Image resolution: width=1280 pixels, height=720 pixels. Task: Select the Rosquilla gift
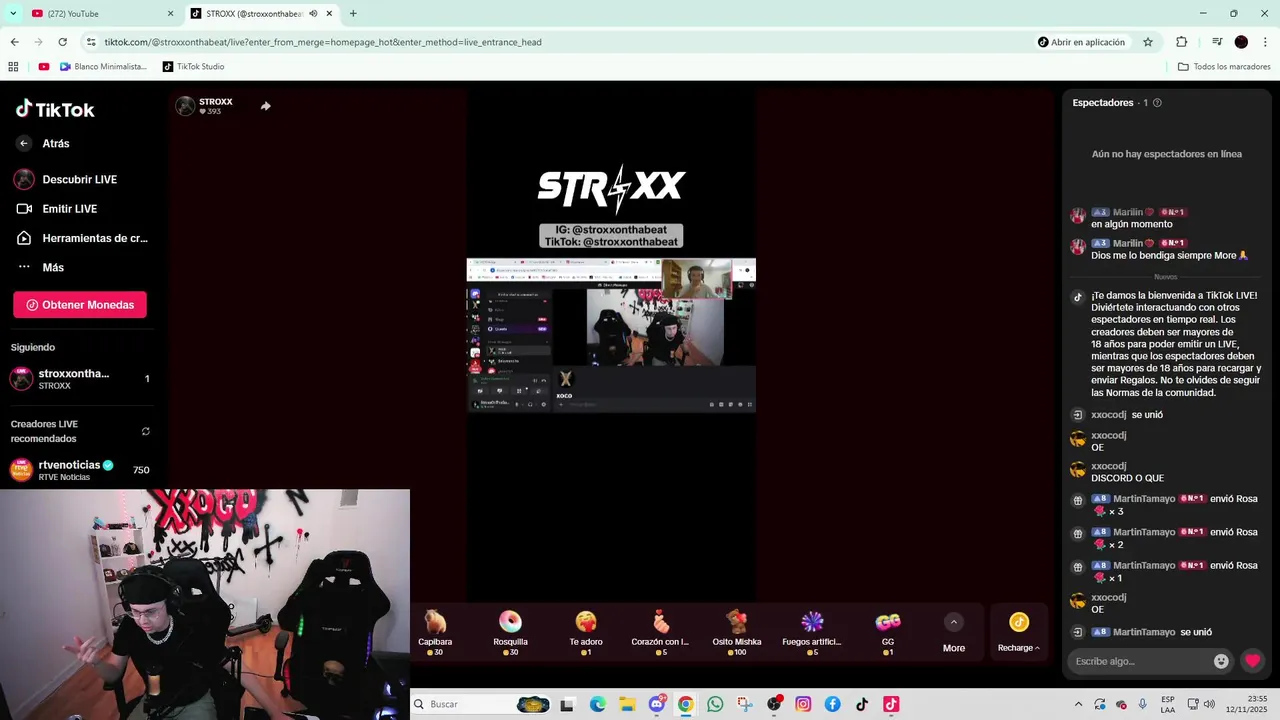[510, 633]
